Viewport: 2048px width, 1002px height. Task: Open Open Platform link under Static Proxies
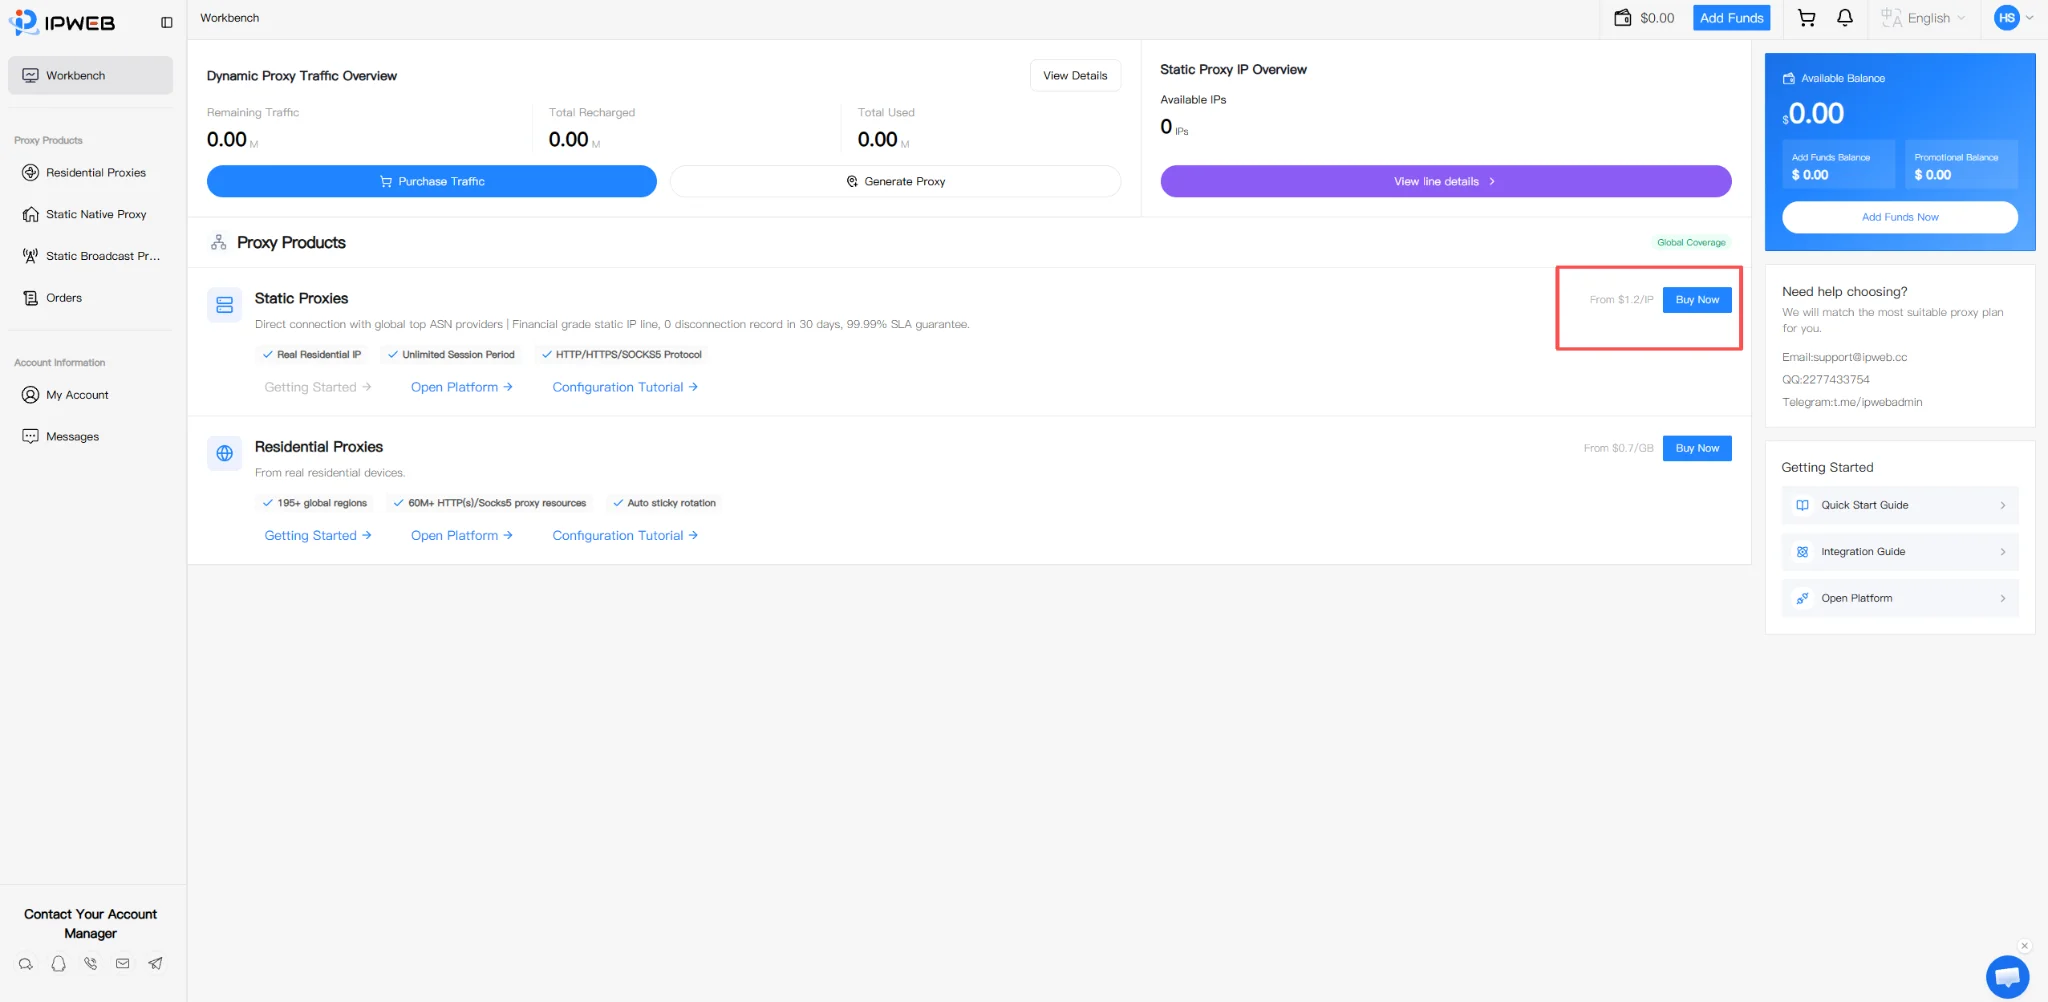point(462,387)
